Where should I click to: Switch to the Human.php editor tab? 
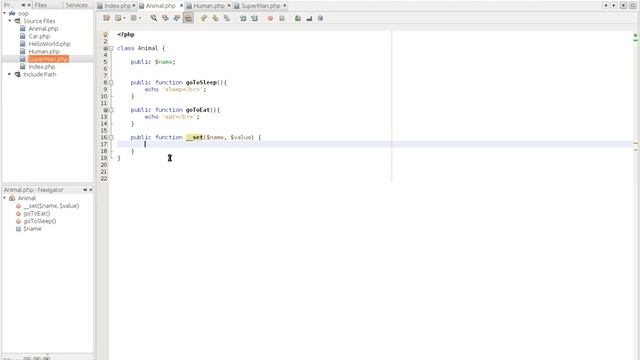(209, 6)
